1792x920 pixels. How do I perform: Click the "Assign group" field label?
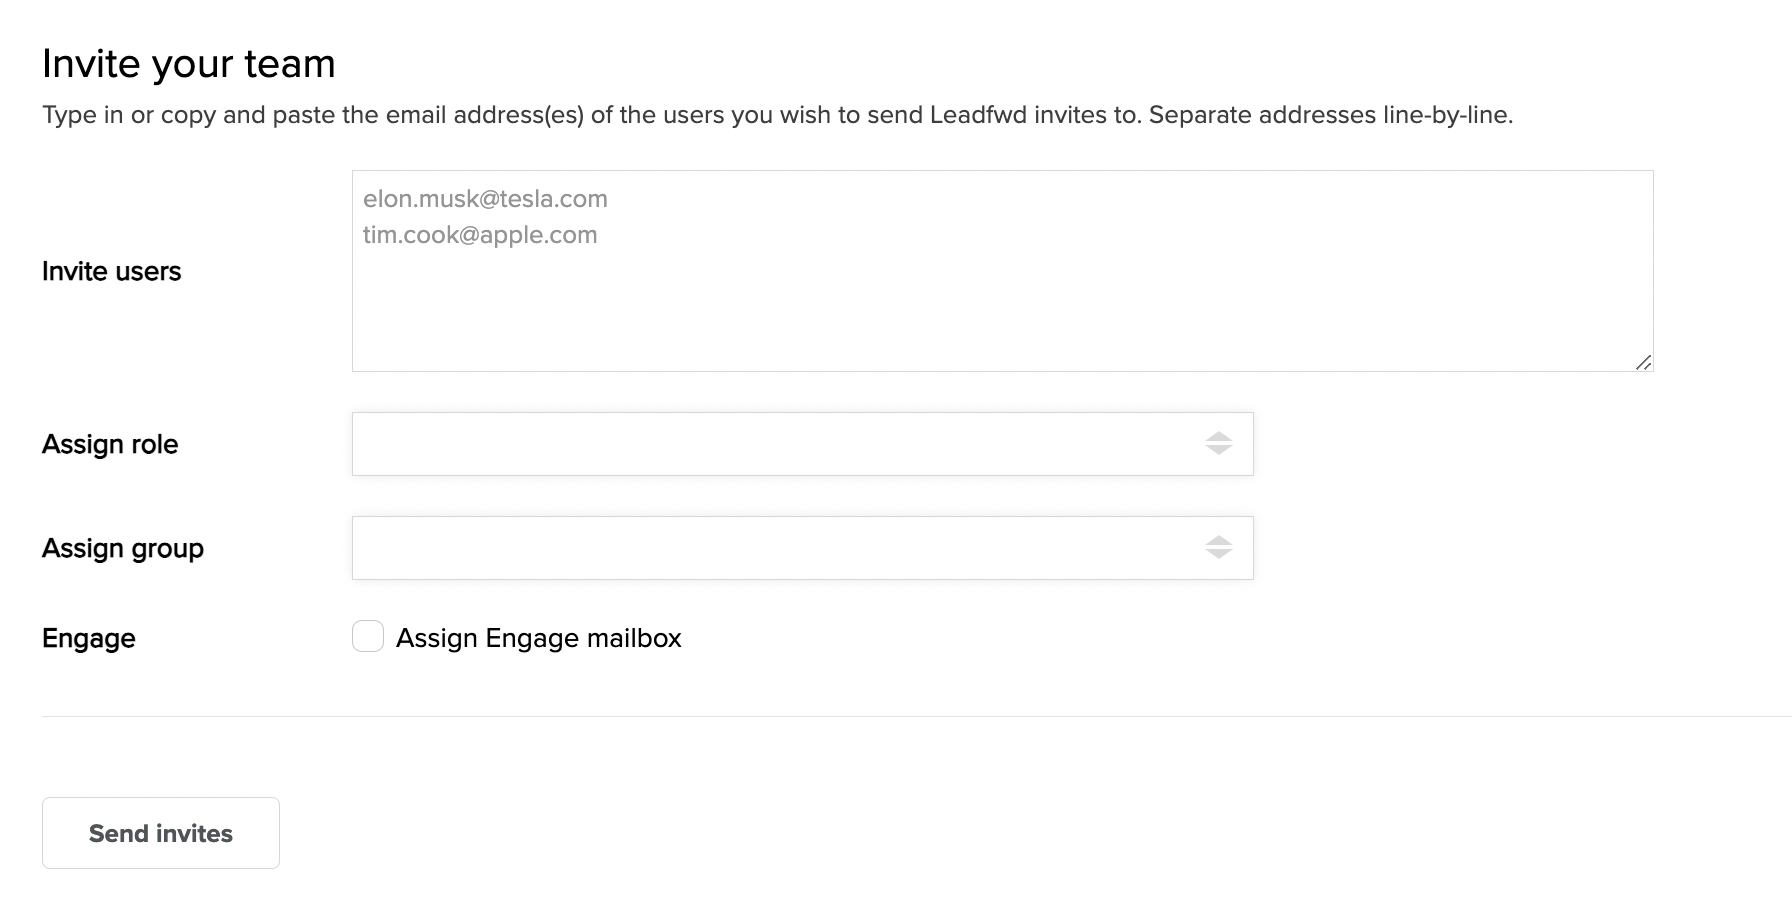pos(123,549)
